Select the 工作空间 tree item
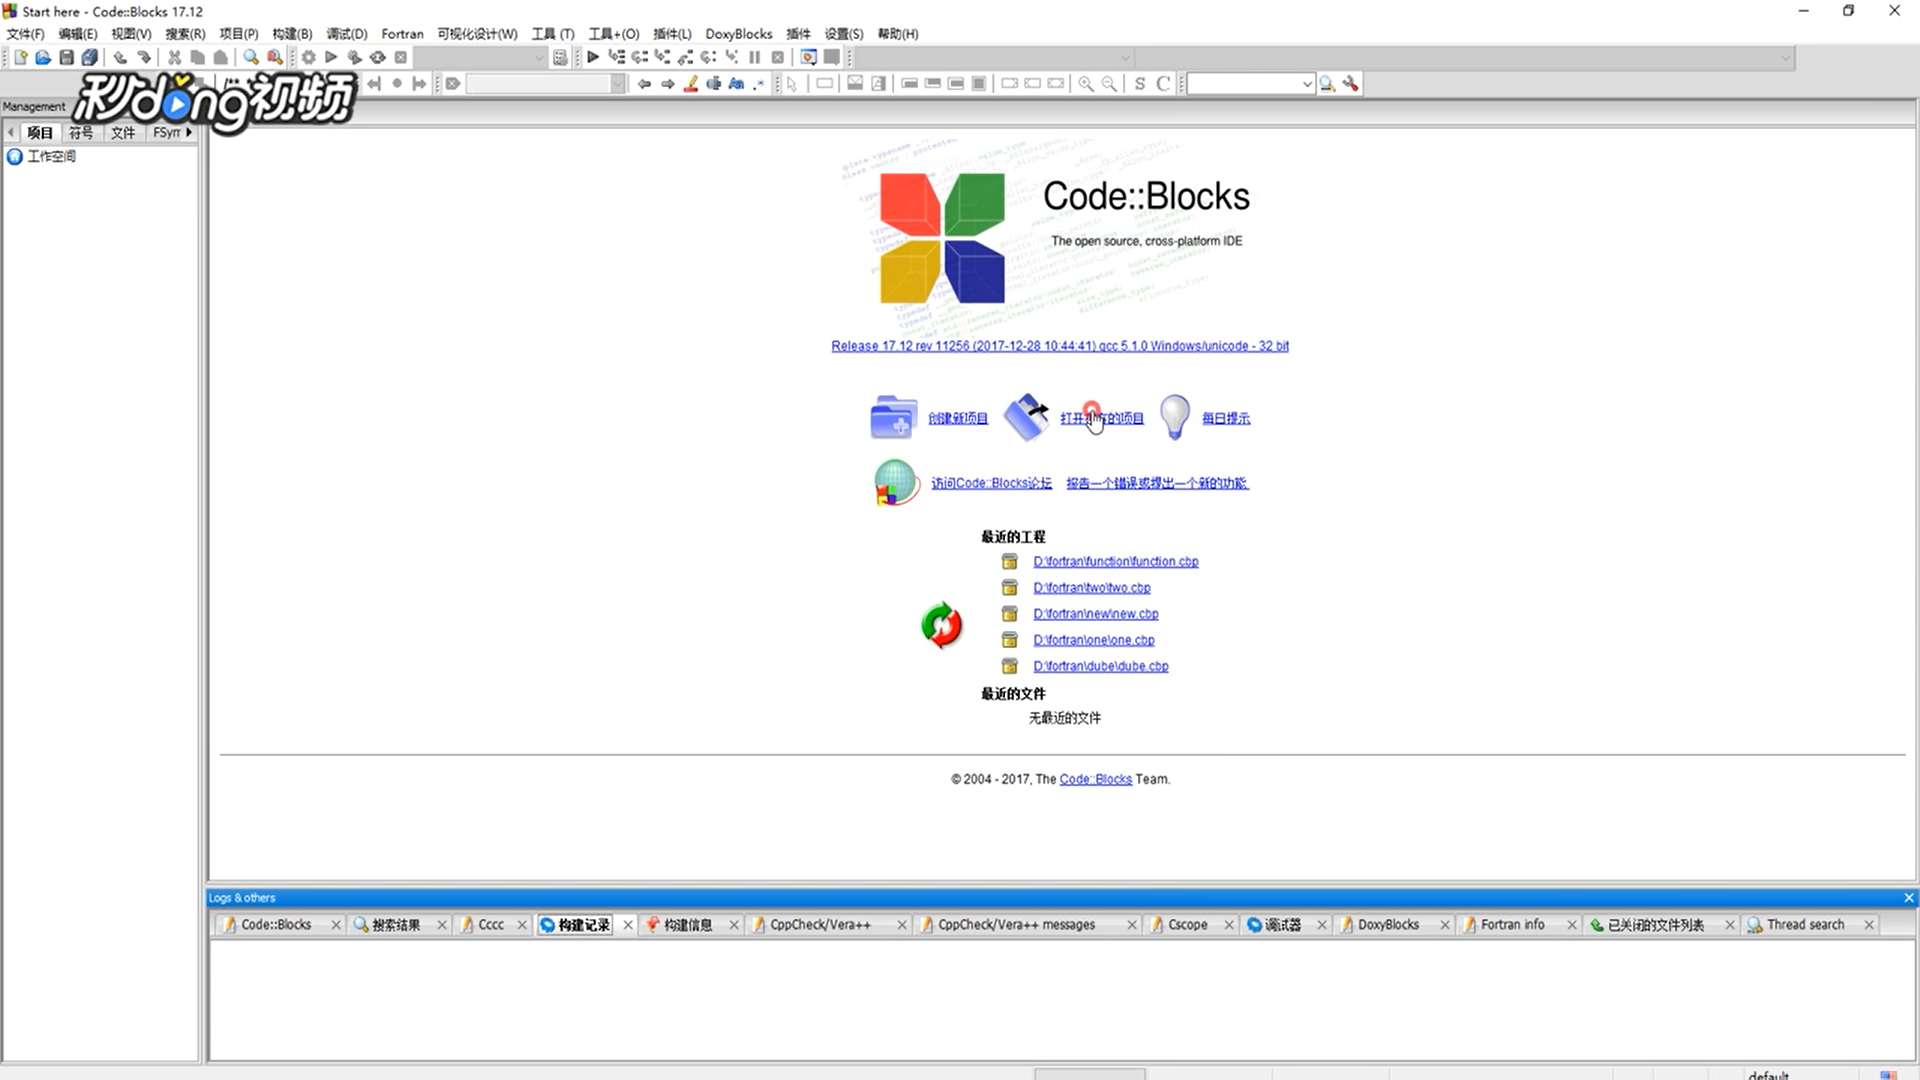1920x1080 pixels. pos(51,156)
